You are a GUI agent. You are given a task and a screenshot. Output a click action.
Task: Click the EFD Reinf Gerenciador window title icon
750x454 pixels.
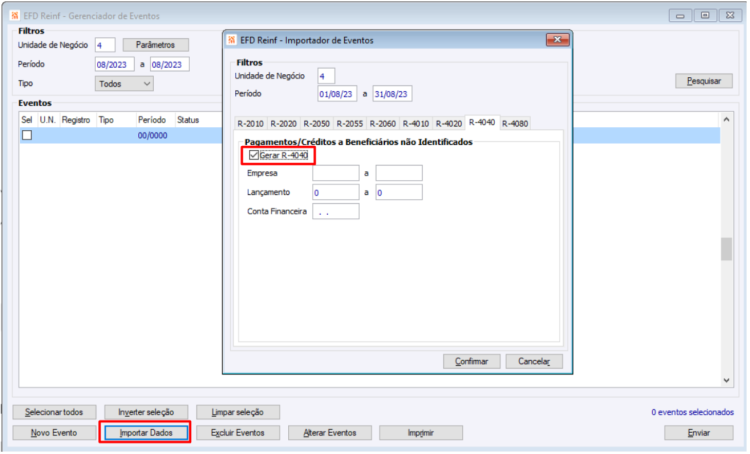[14, 16]
